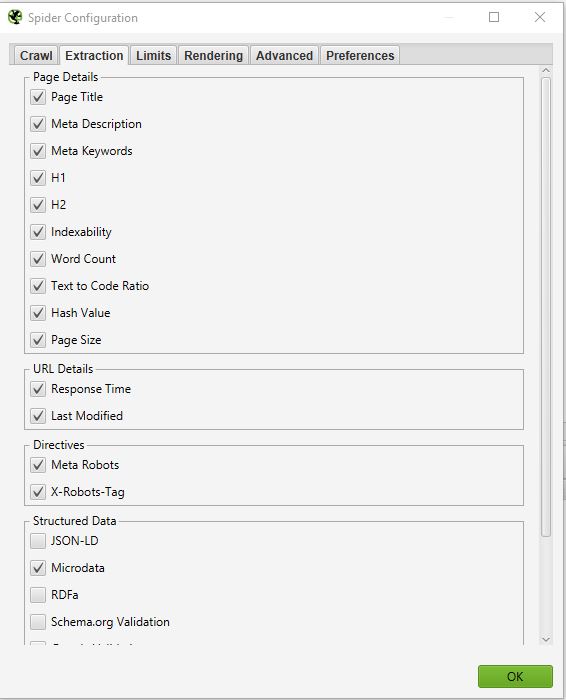Click the scrollbar down arrow
This screenshot has width=566, height=700.
545,639
